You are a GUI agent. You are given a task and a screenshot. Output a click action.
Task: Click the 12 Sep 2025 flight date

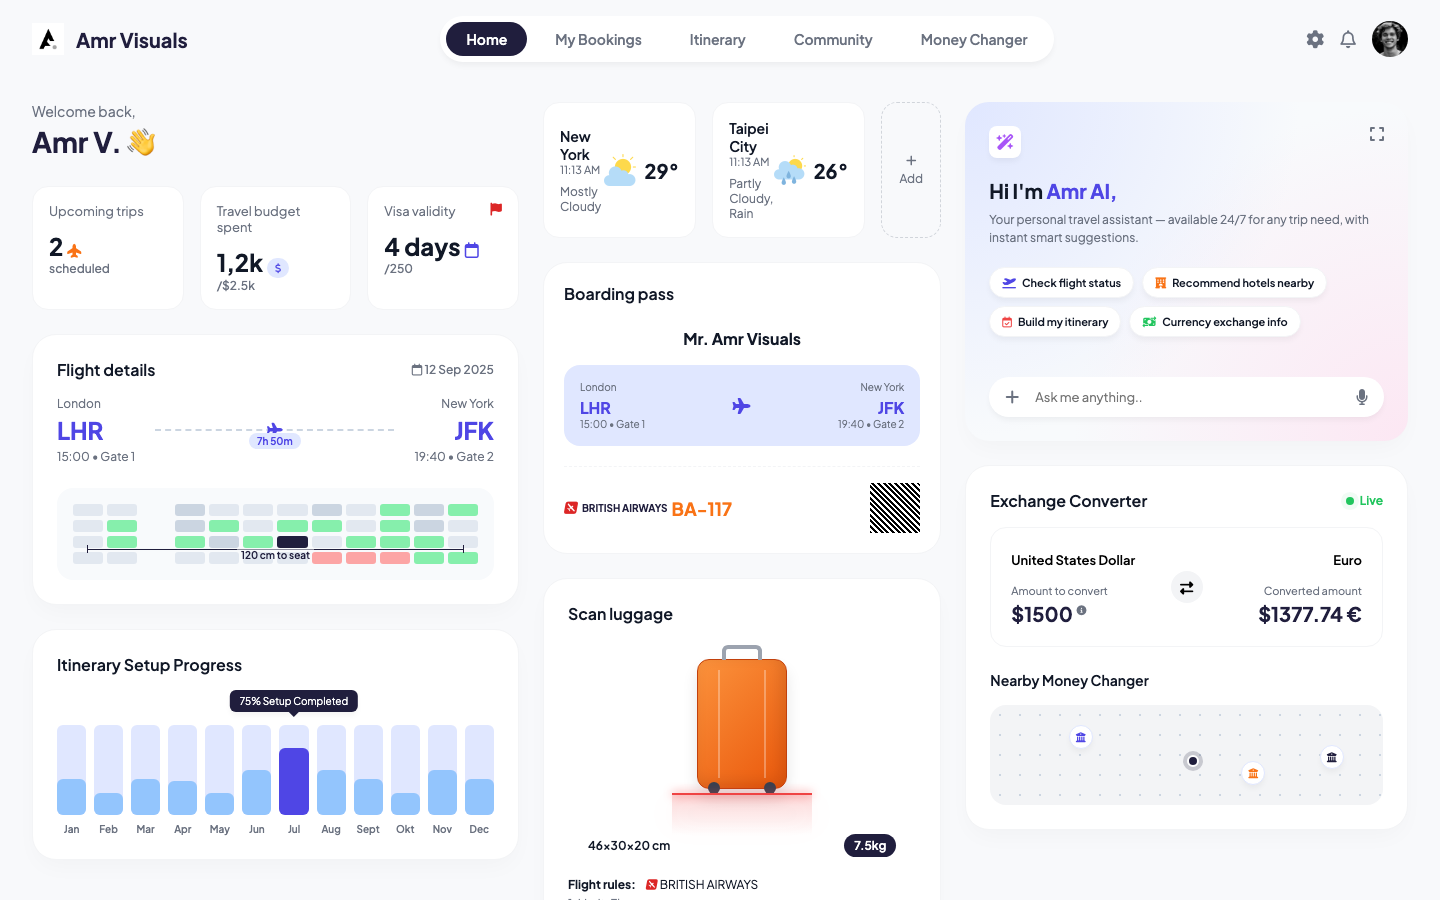point(453,370)
